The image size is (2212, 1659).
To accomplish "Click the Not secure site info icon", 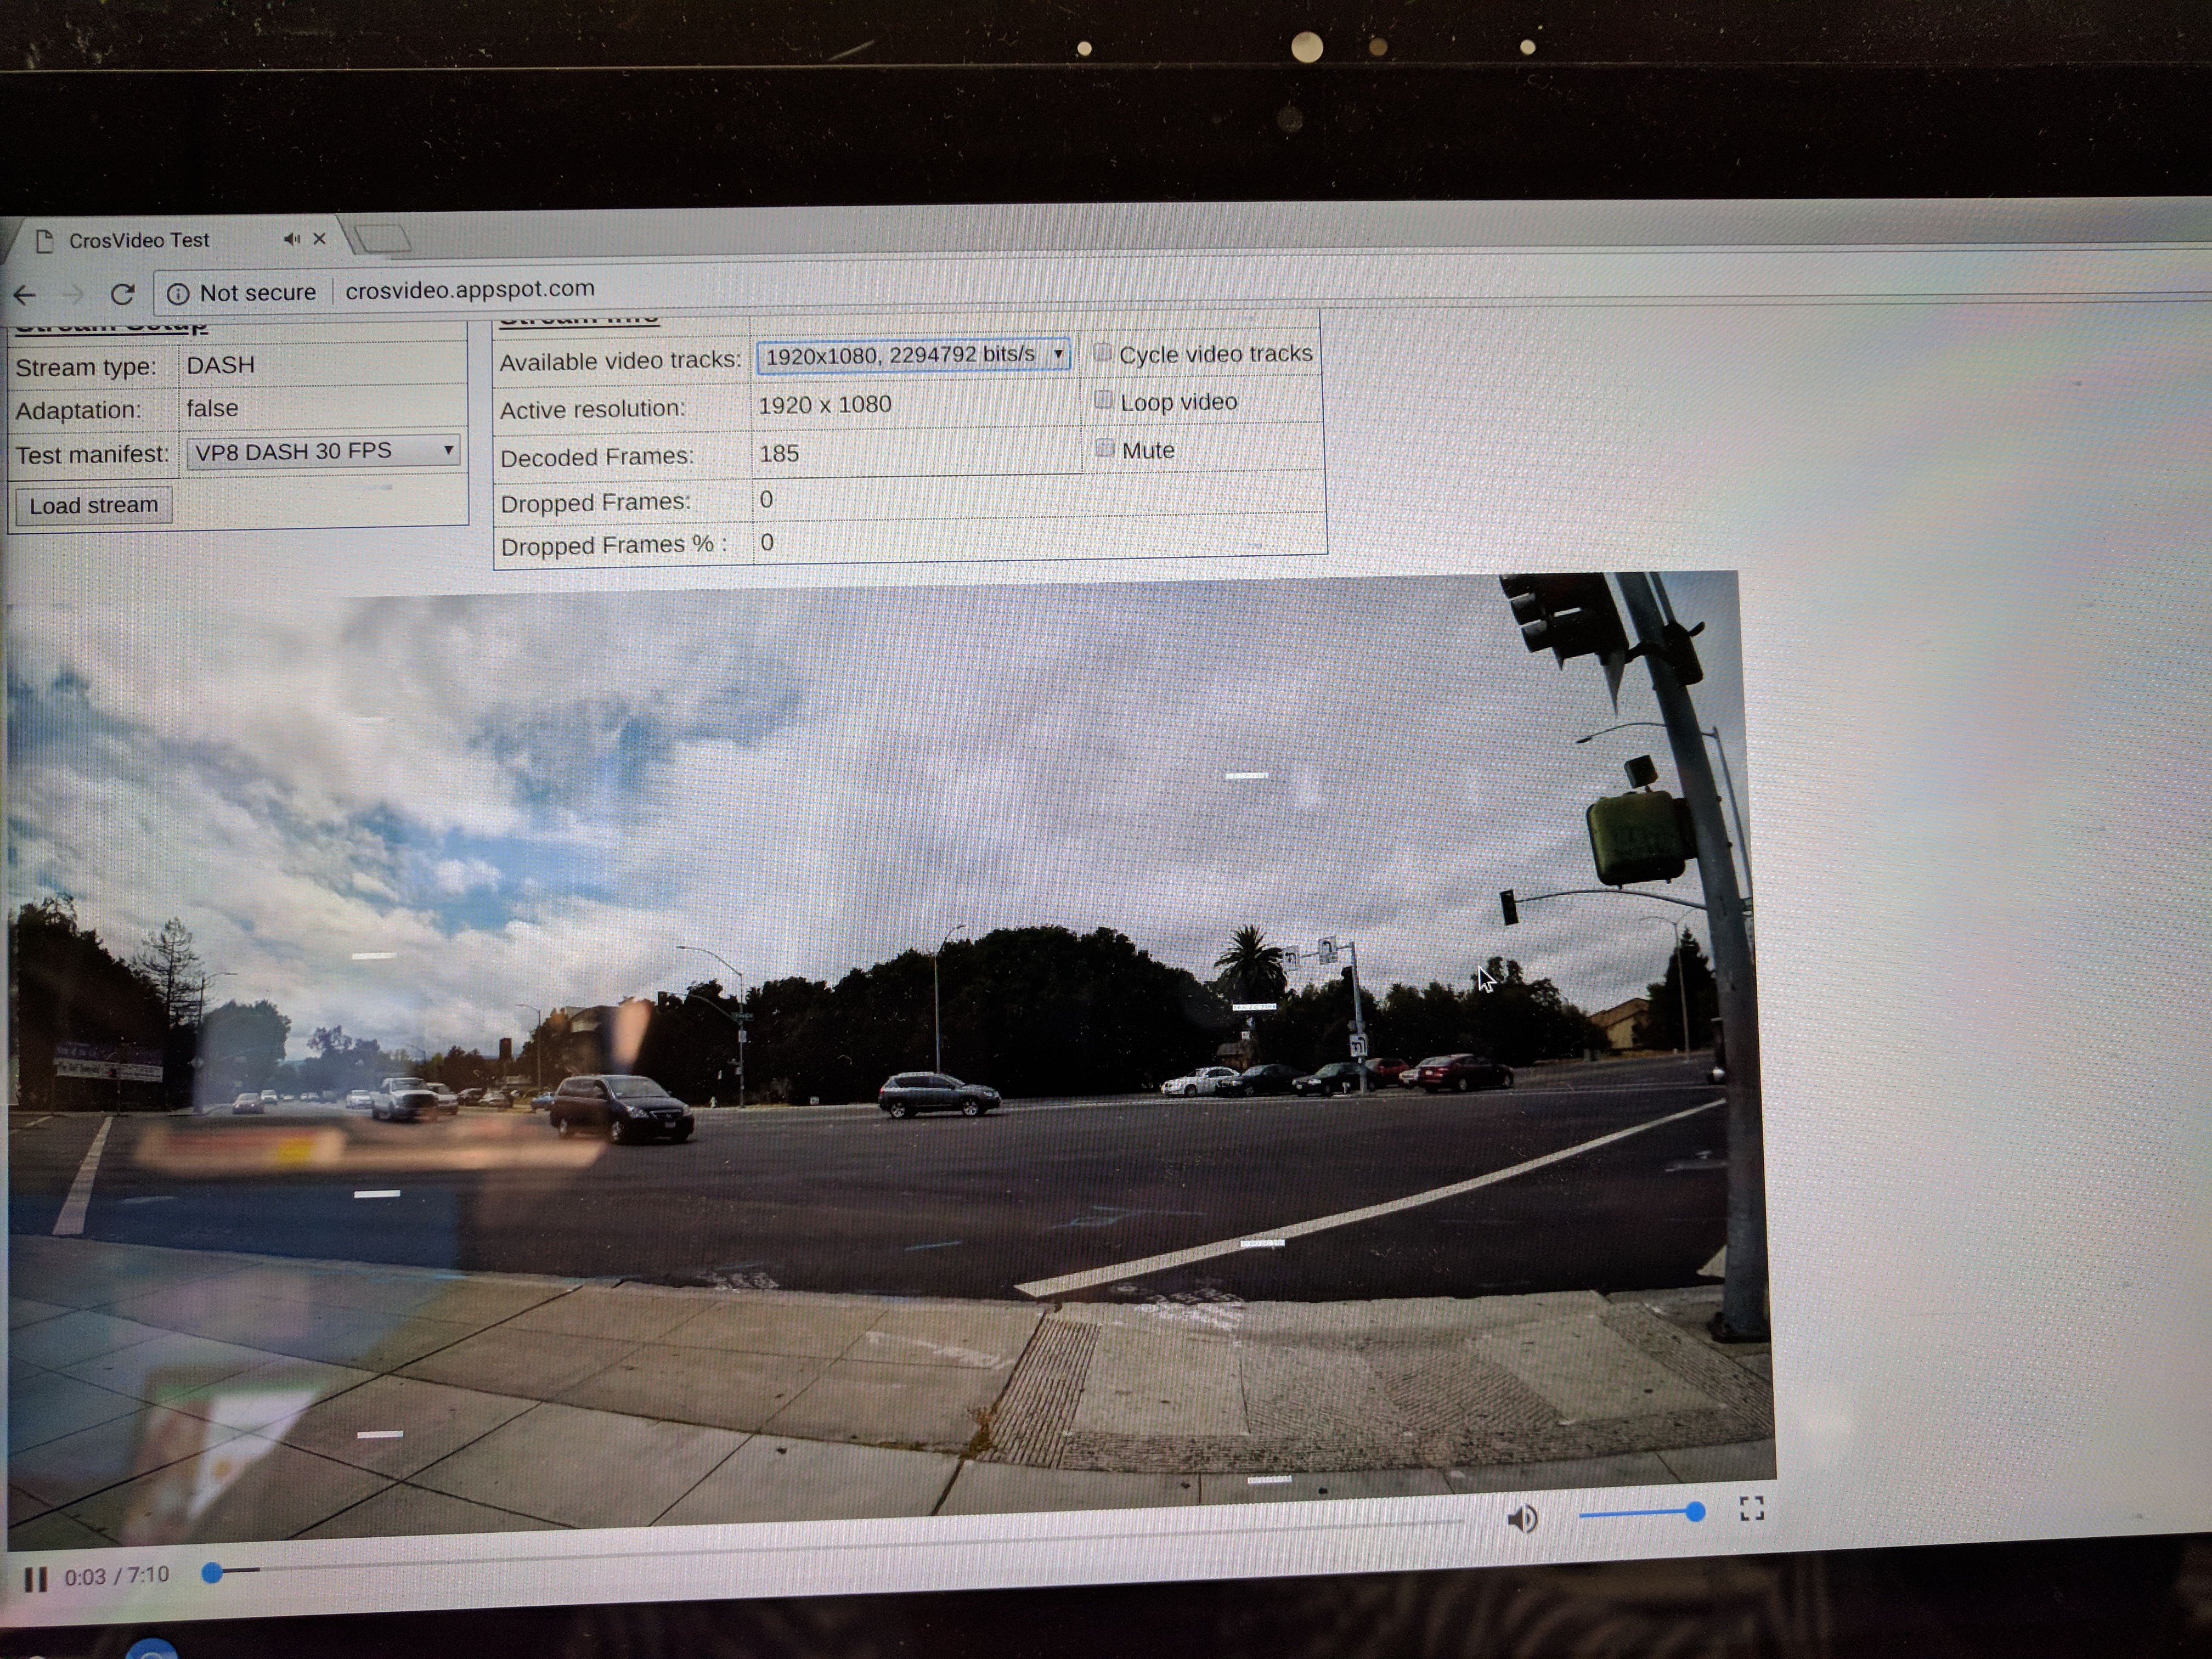I will (x=178, y=293).
